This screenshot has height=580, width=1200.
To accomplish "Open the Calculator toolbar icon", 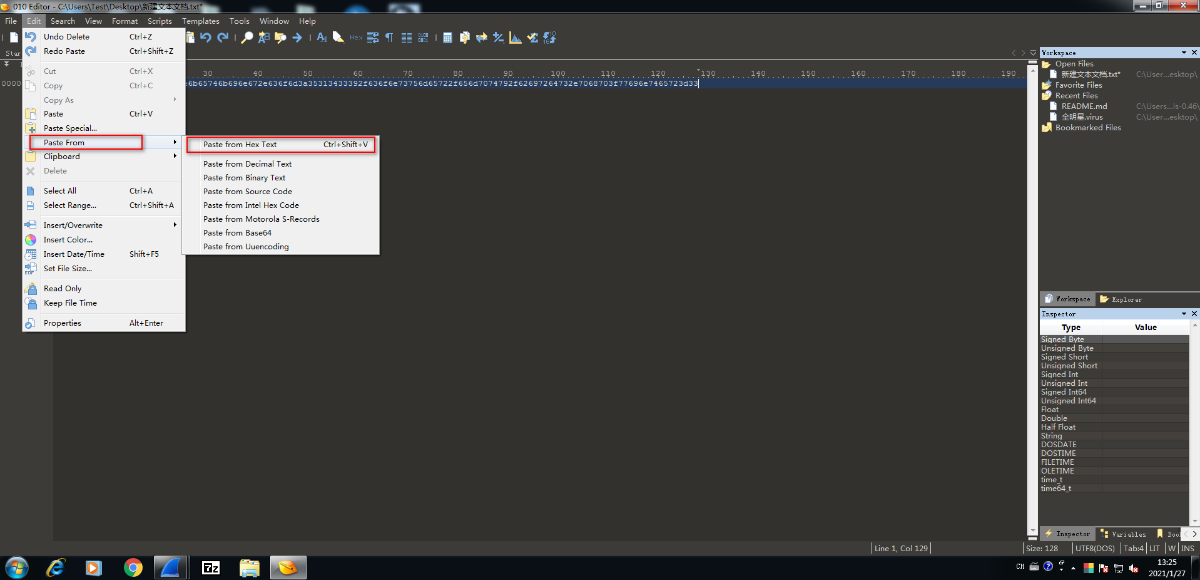I will [x=447, y=37].
